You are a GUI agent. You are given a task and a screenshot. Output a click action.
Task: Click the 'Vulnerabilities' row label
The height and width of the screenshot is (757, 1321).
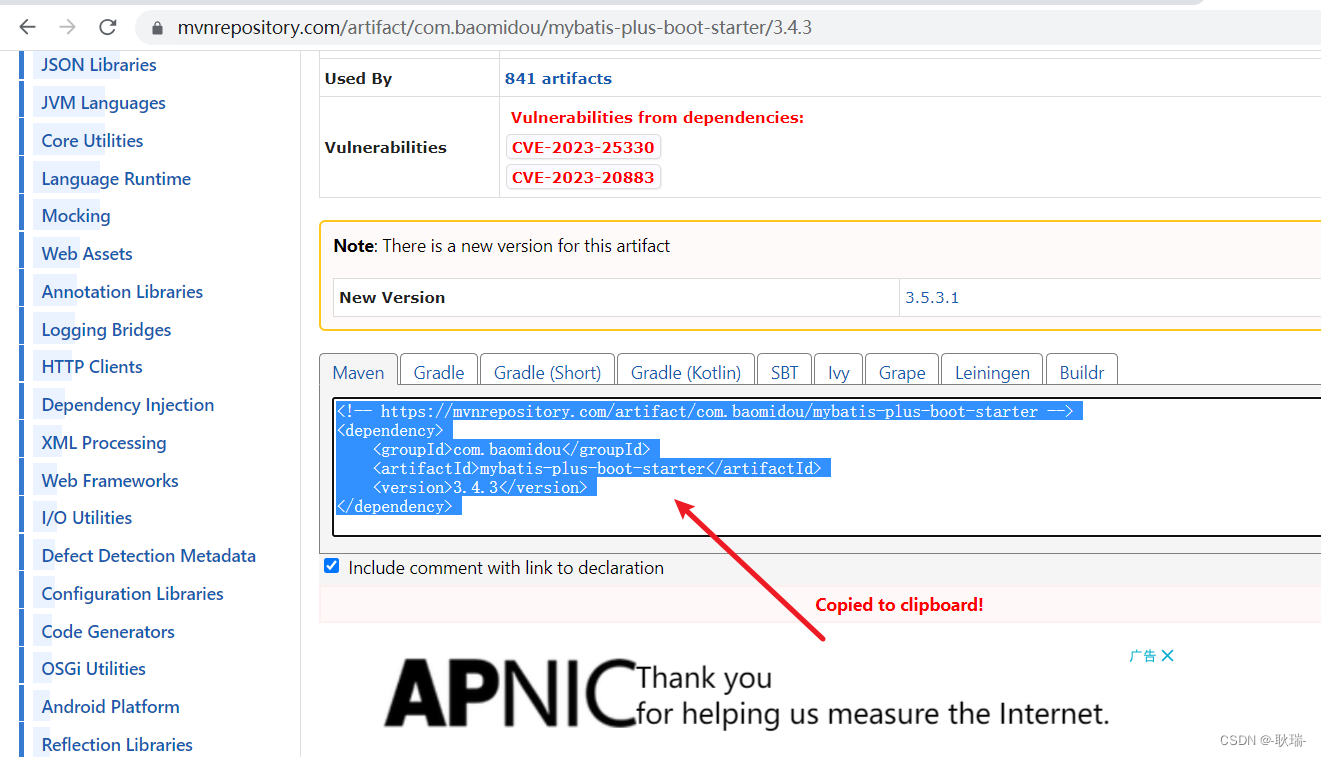pyautogui.click(x=386, y=147)
